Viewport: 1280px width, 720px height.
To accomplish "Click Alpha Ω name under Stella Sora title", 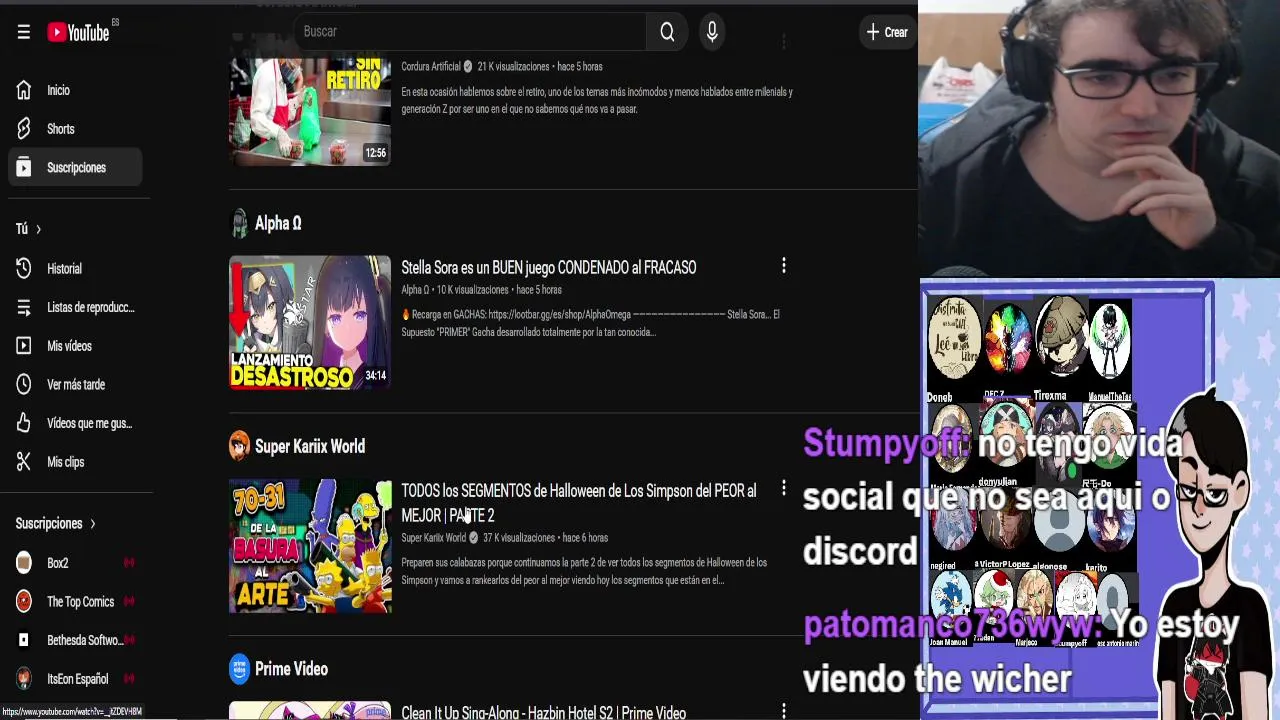I will pos(415,290).
